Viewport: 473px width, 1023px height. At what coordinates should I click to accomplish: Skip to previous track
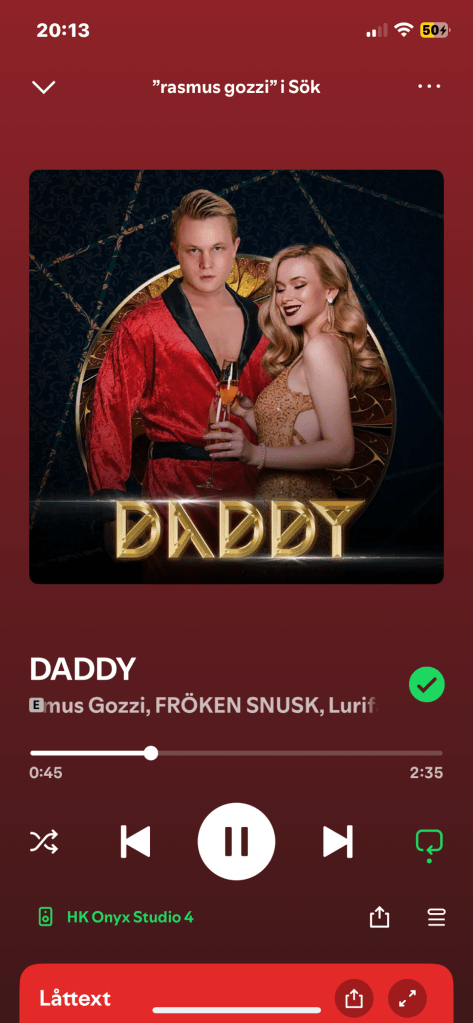point(136,842)
